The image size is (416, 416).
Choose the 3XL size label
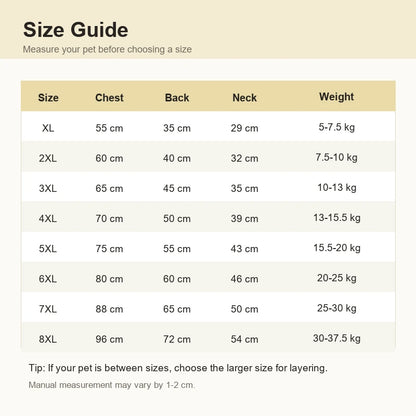[x=48, y=188]
